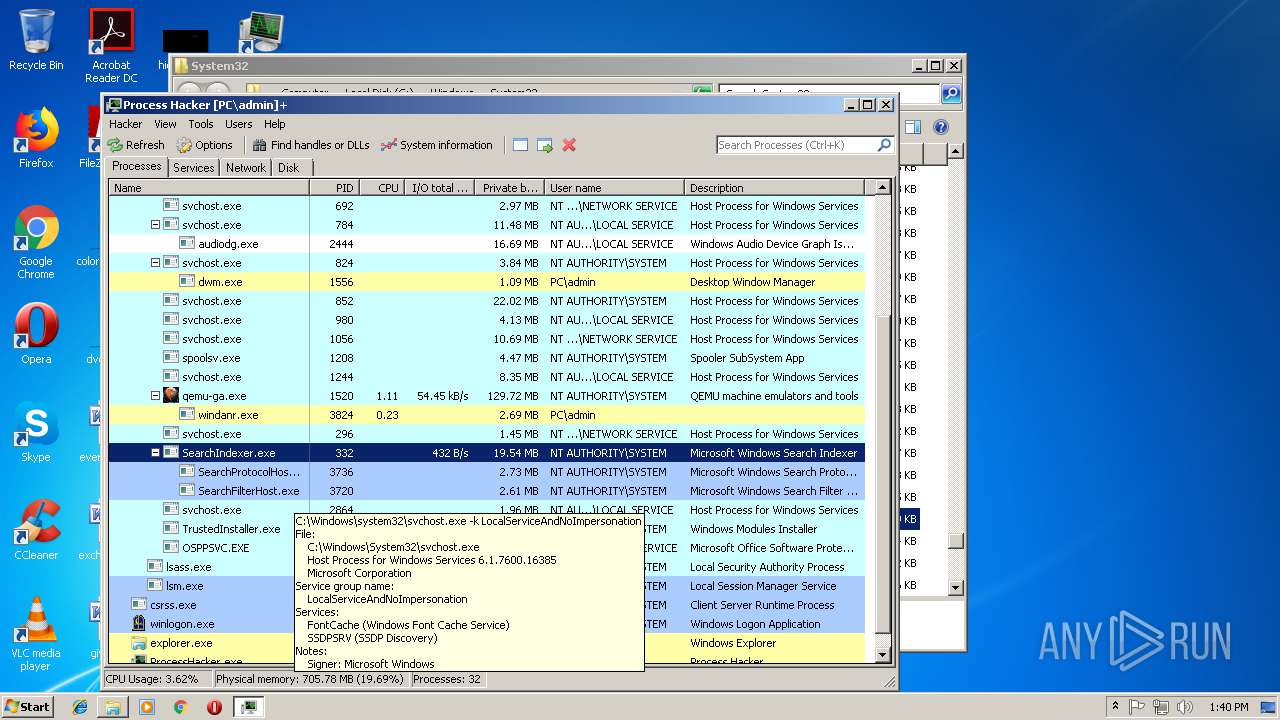Click the Physical memory status bar entry
This screenshot has height=720, width=1280.
coord(310,679)
